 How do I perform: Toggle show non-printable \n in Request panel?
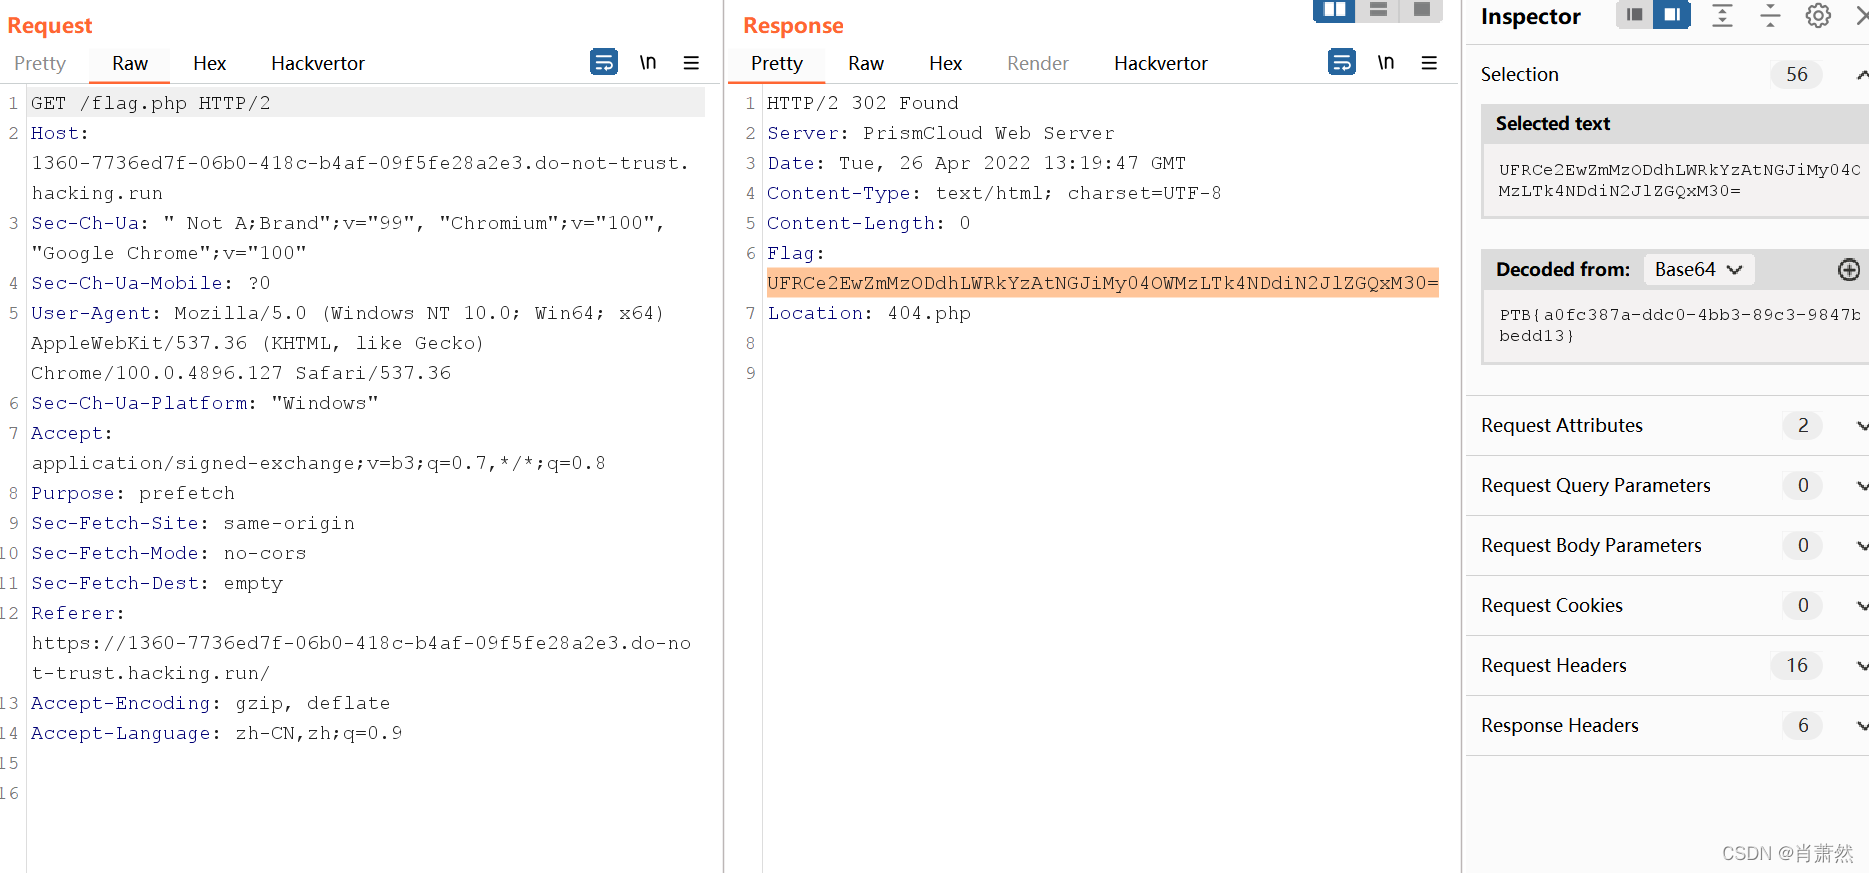(648, 62)
